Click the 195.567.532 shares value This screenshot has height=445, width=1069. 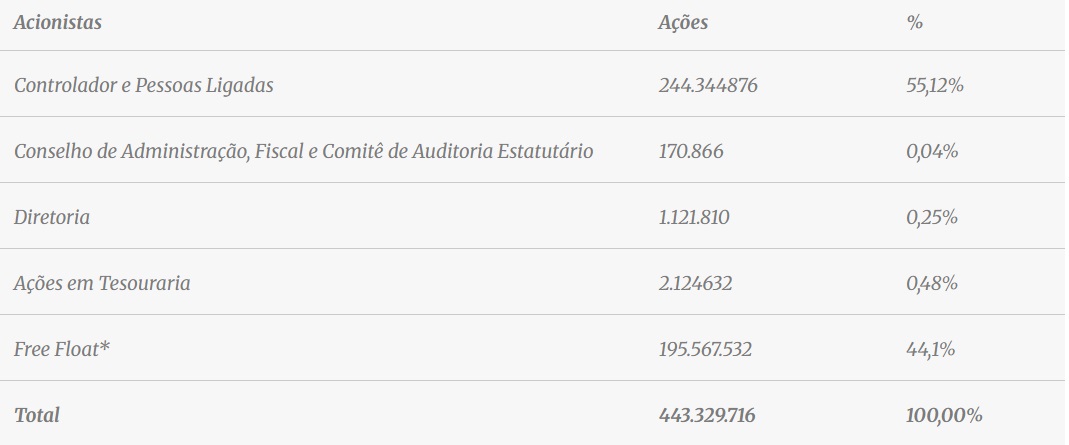[706, 349]
